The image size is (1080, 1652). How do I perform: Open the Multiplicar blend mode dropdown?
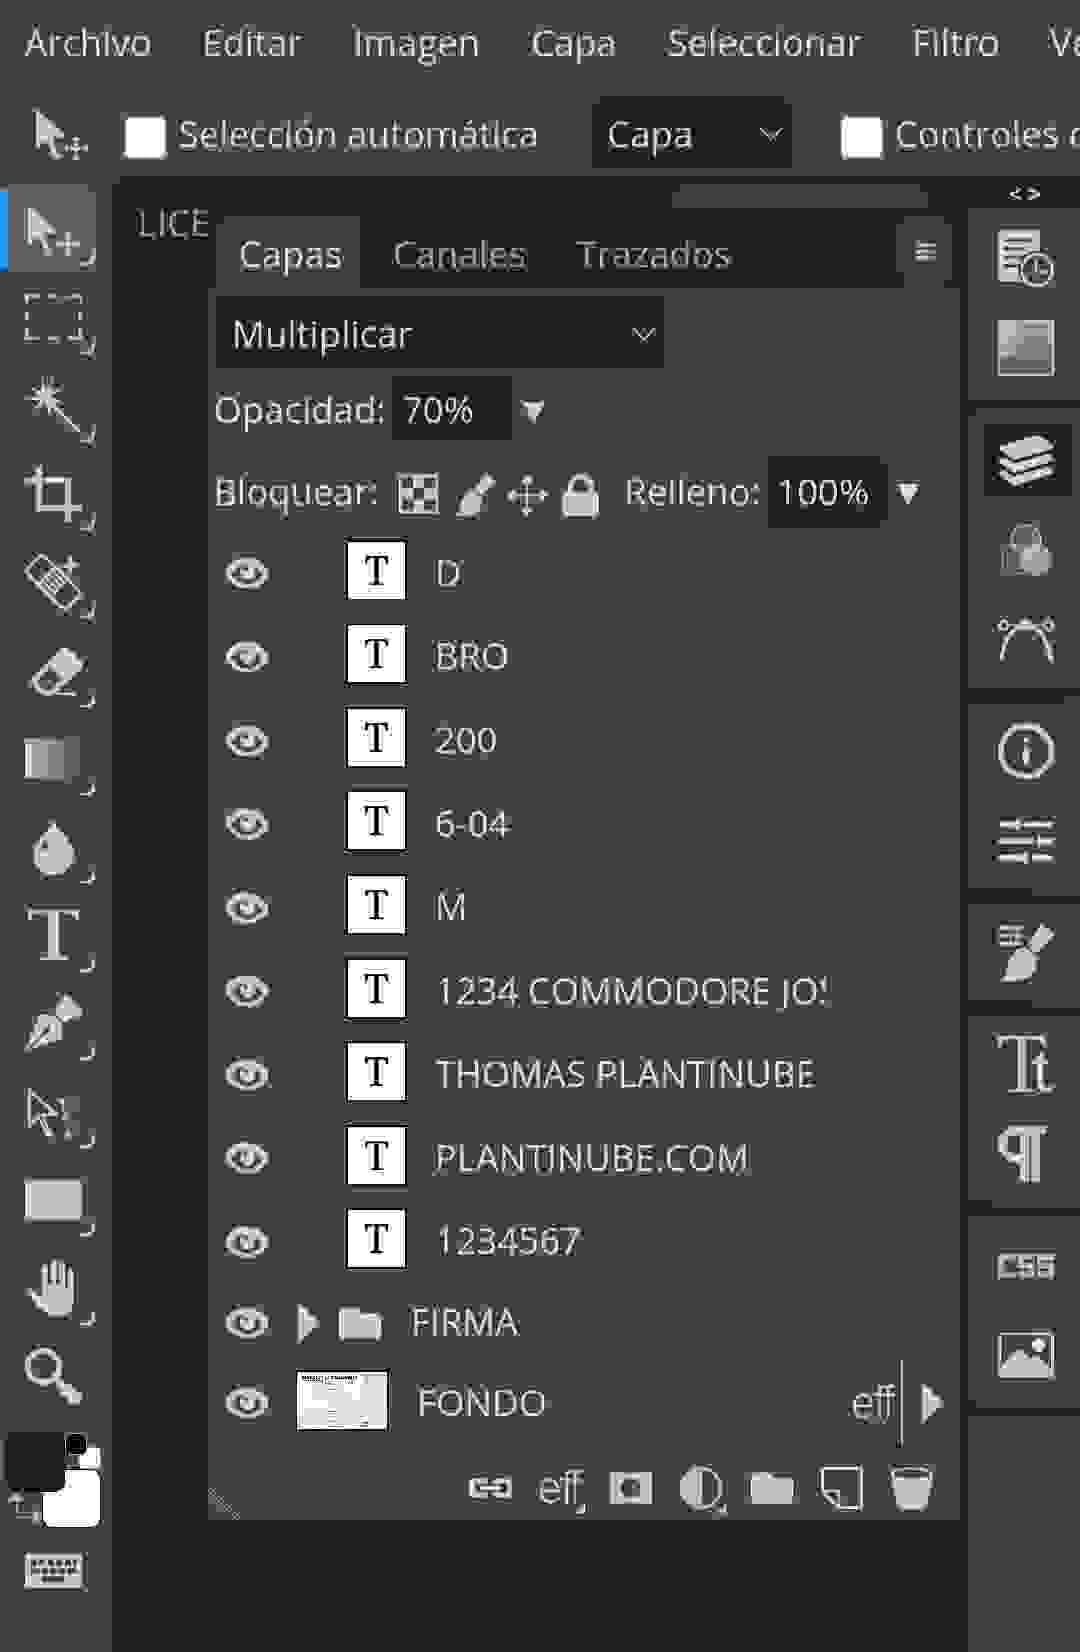440,334
